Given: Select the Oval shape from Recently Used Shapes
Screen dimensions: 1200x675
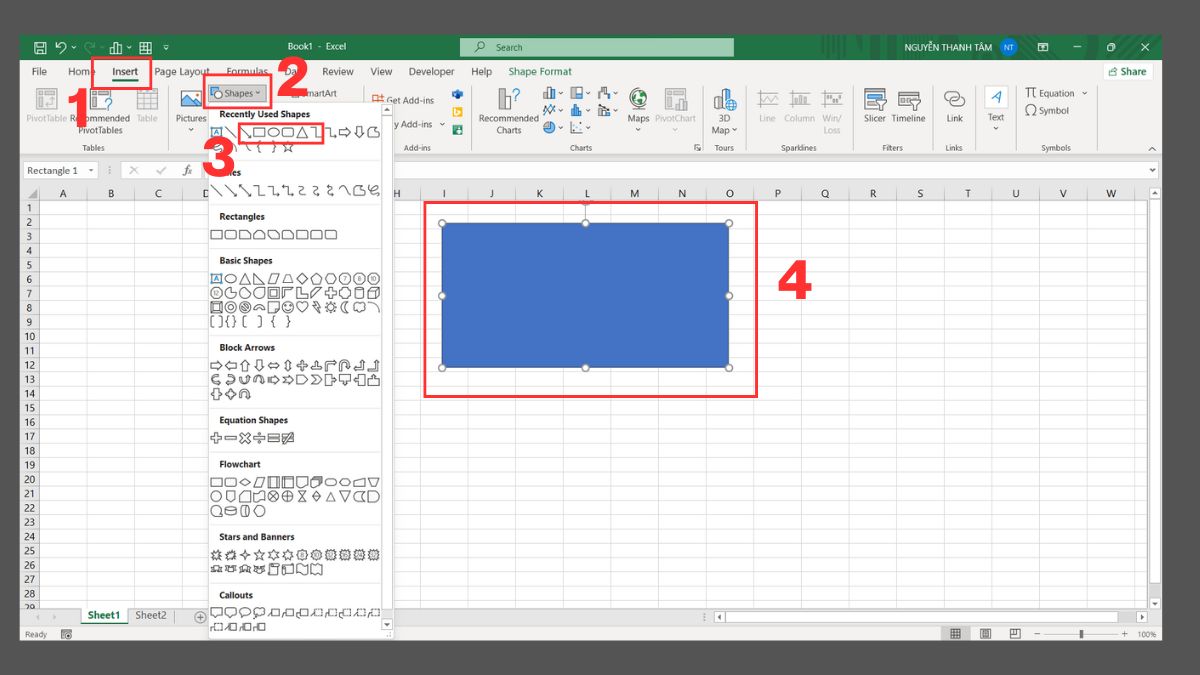Looking at the screenshot, I should click(x=273, y=133).
